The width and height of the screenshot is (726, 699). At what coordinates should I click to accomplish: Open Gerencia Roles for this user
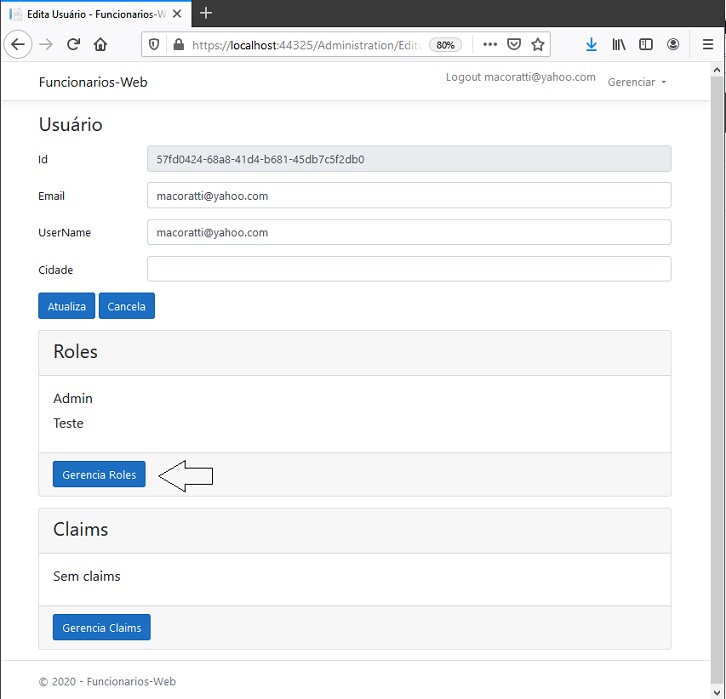pyautogui.click(x=99, y=474)
